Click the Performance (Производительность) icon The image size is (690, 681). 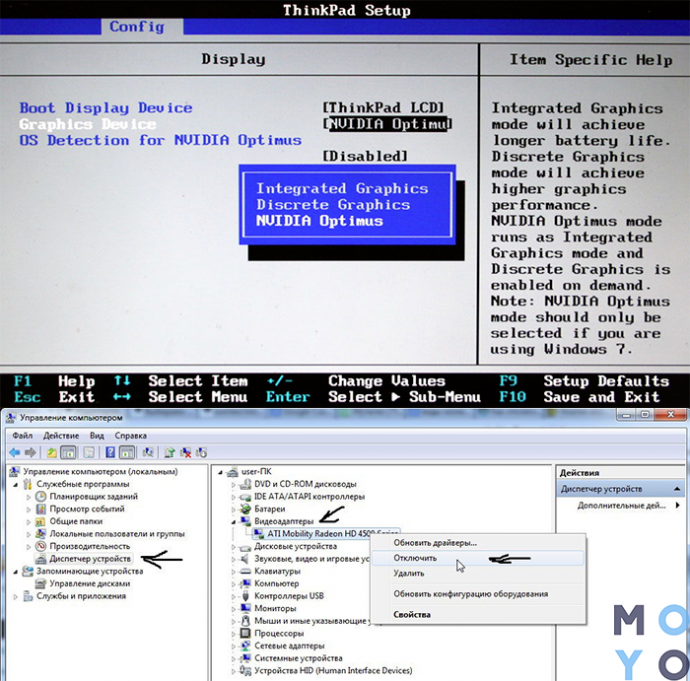pos(41,547)
